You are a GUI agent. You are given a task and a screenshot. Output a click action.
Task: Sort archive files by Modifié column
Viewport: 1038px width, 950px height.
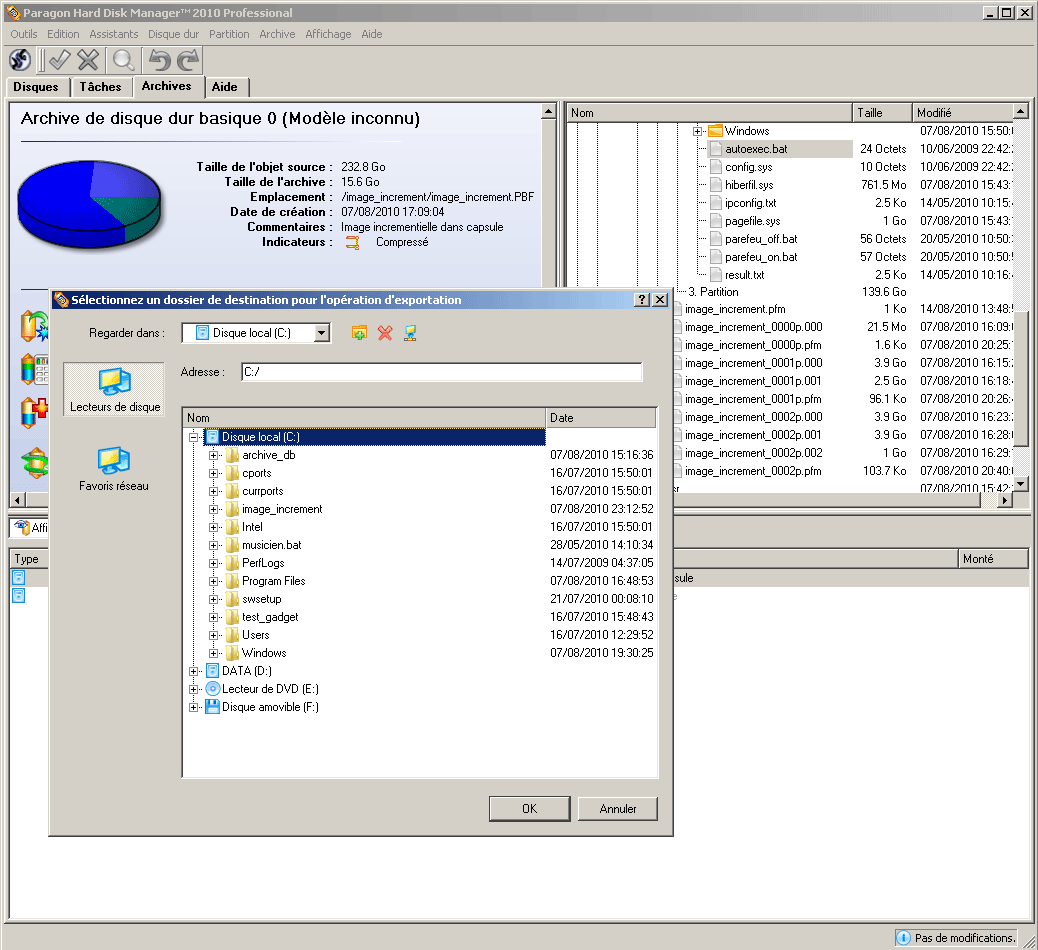[x=963, y=113]
